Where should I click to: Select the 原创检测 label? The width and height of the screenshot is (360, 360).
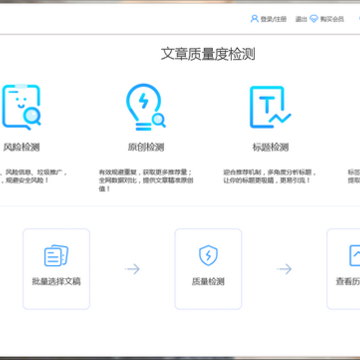click(146, 147)
